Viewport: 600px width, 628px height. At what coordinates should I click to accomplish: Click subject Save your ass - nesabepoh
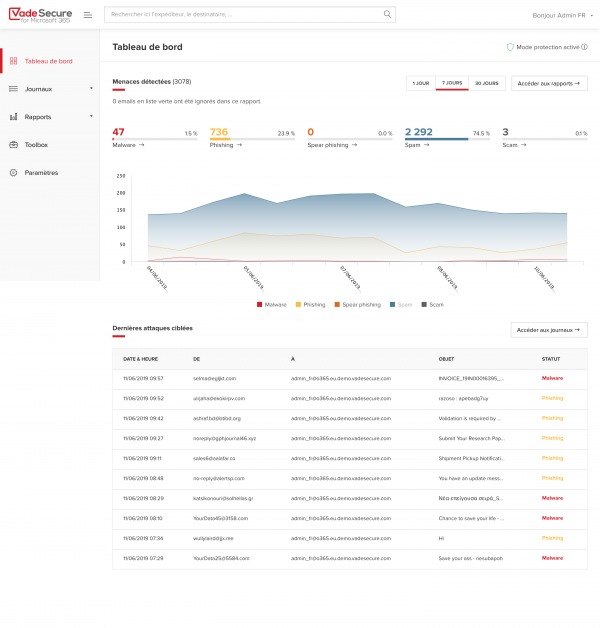(x=471, y=558)
